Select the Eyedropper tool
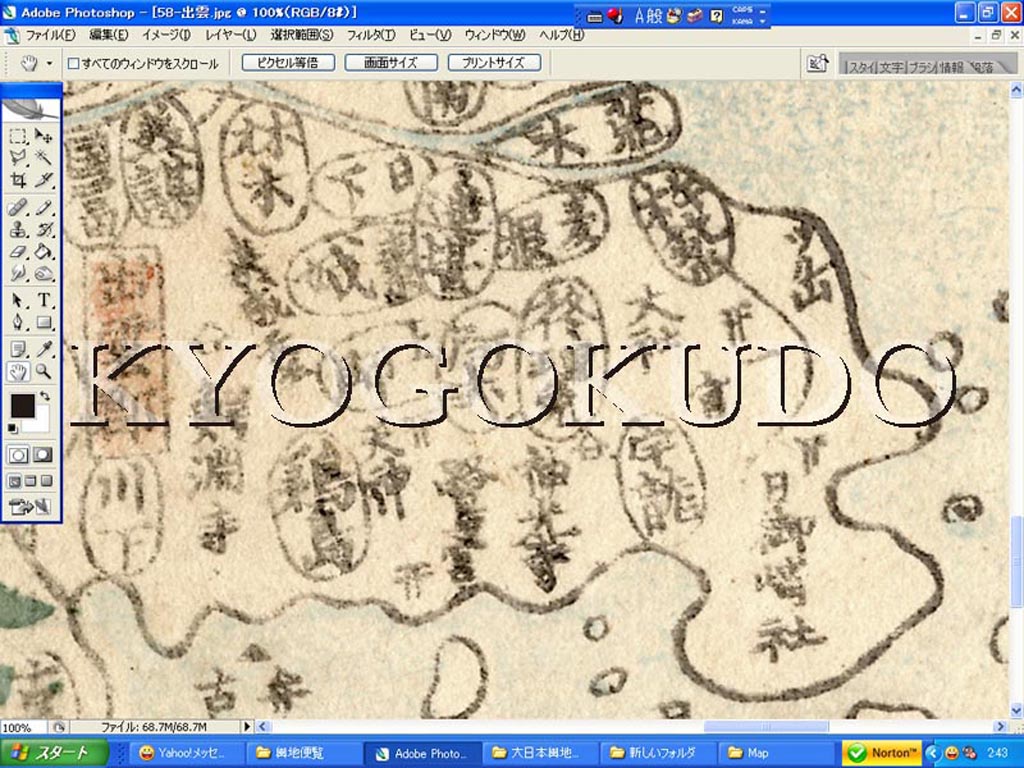This screenshot has height=768, width=1024. [43, 350]
